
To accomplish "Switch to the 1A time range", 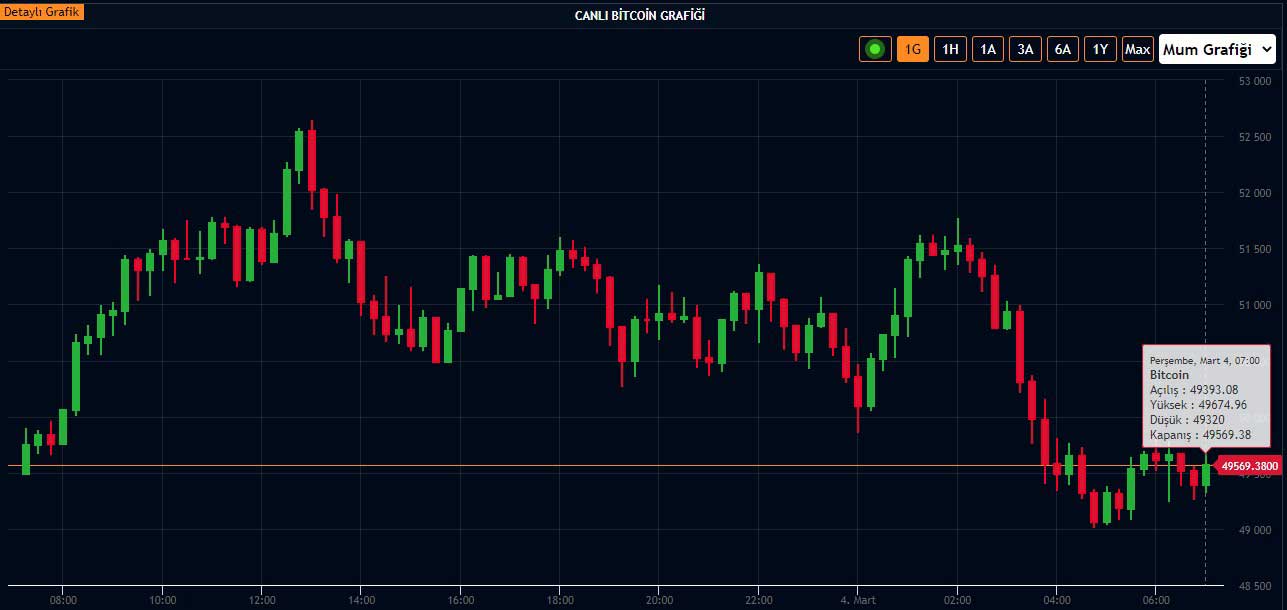I will (x=988, y=49).
